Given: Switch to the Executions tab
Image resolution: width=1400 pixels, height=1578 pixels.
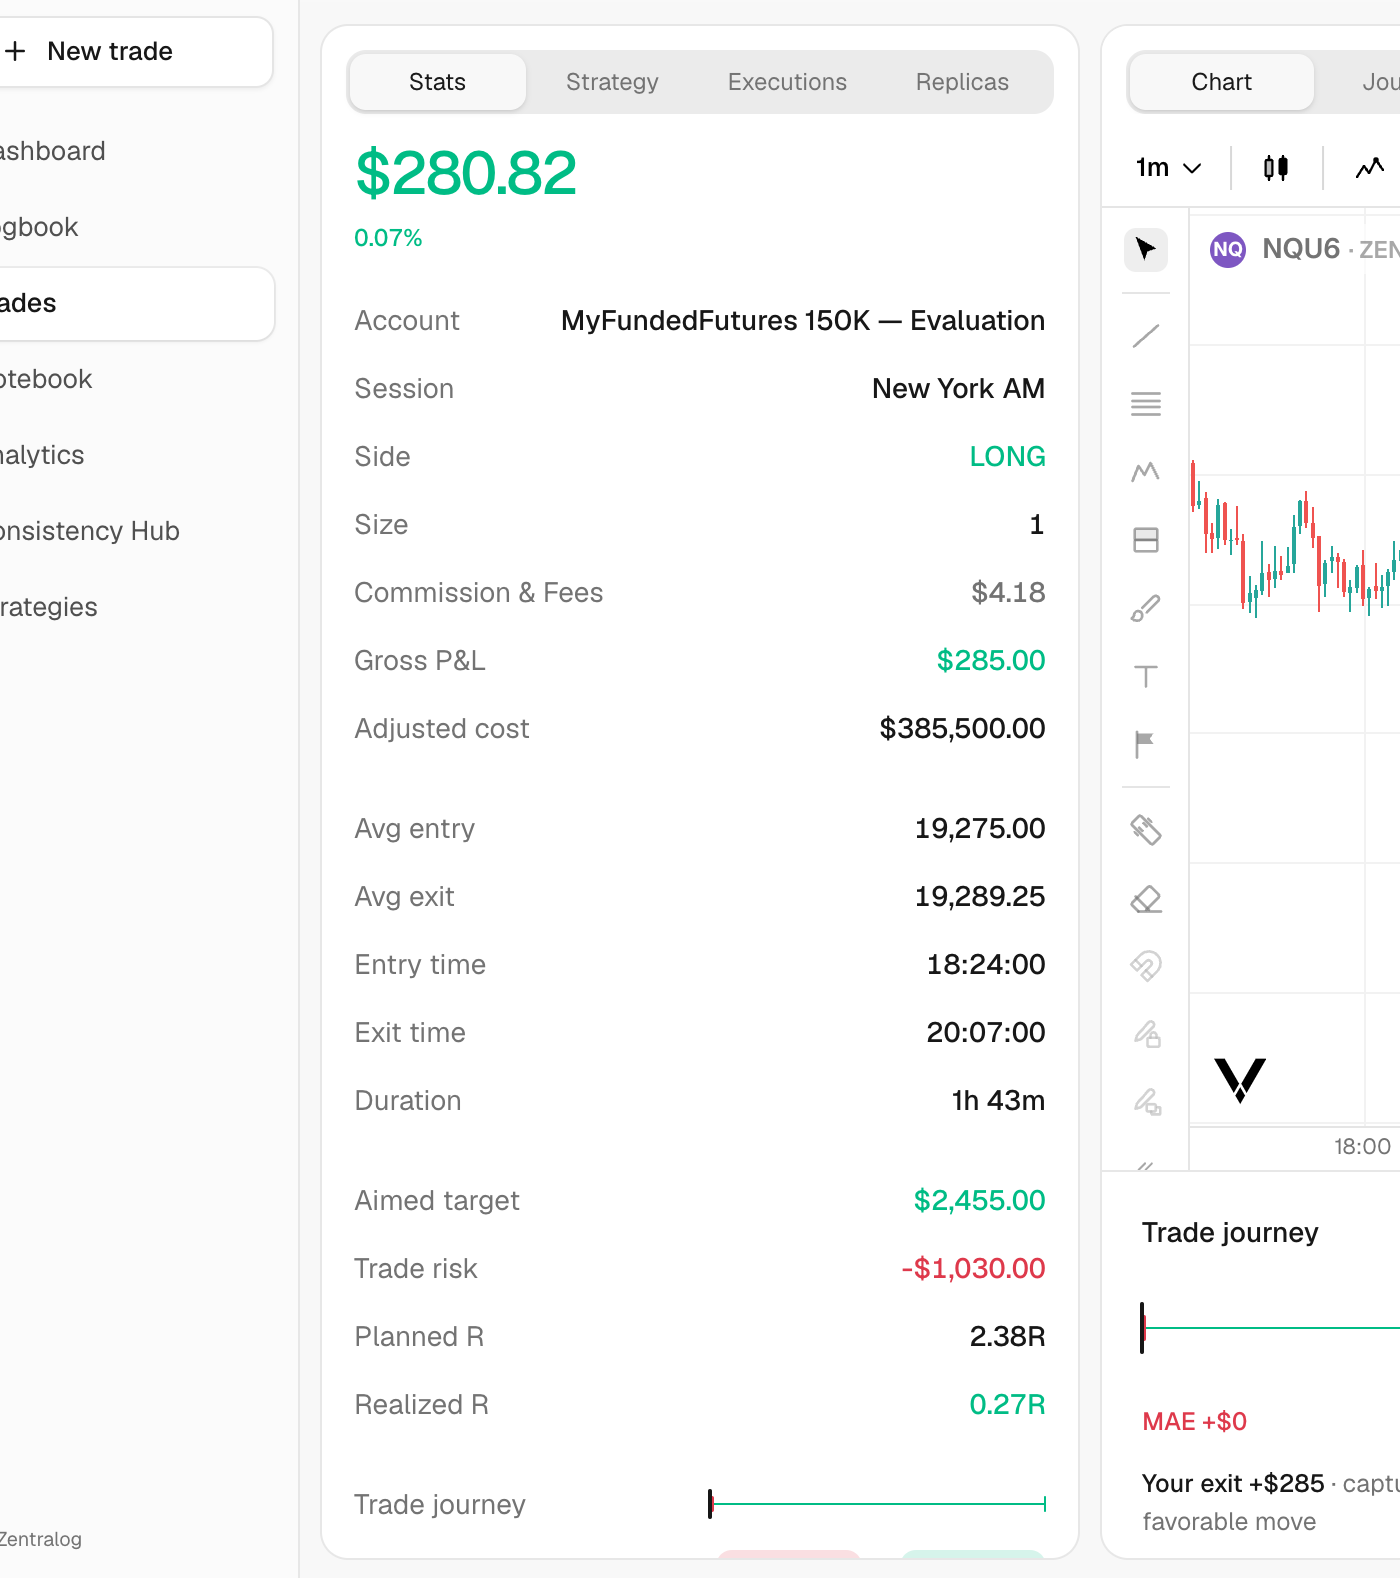Looking at the screenshot, I should pos(787,82).
